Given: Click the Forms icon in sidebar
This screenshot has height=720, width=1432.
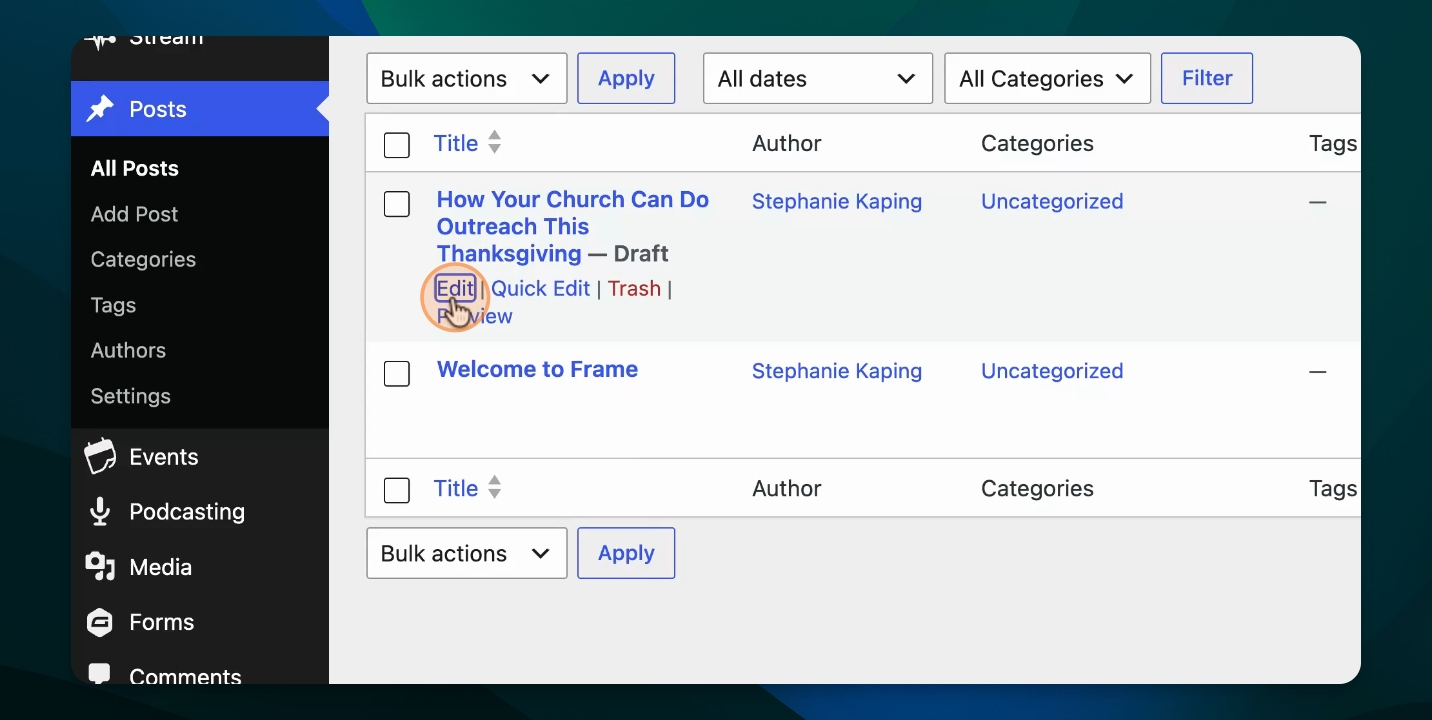Looking at the screenshot, I should coord(100,622).
